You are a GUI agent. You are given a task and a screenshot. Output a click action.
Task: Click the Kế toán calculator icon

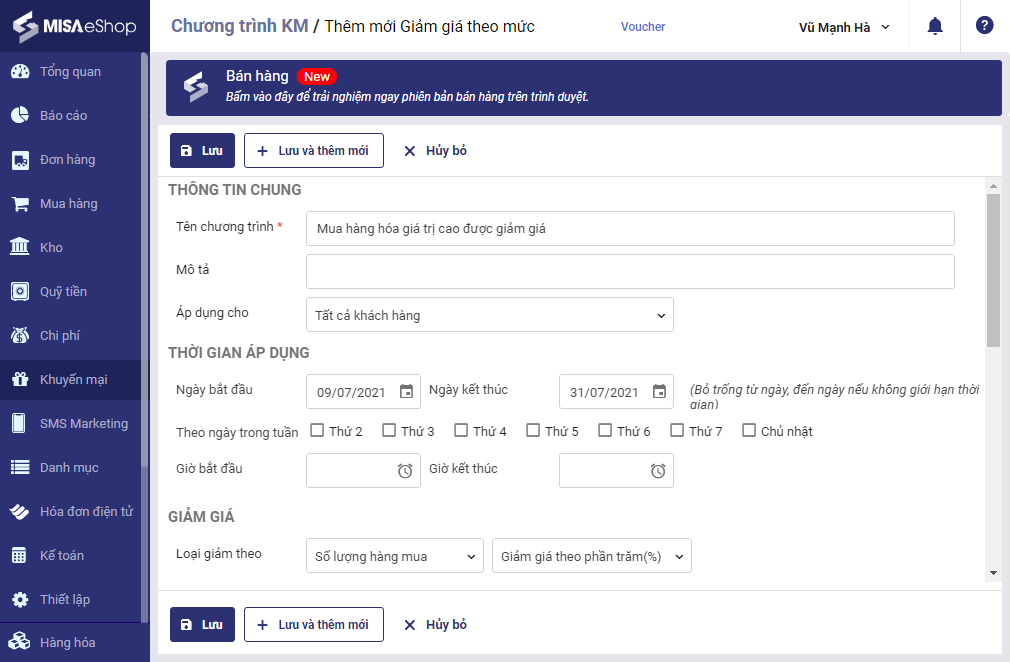point(19,555)
